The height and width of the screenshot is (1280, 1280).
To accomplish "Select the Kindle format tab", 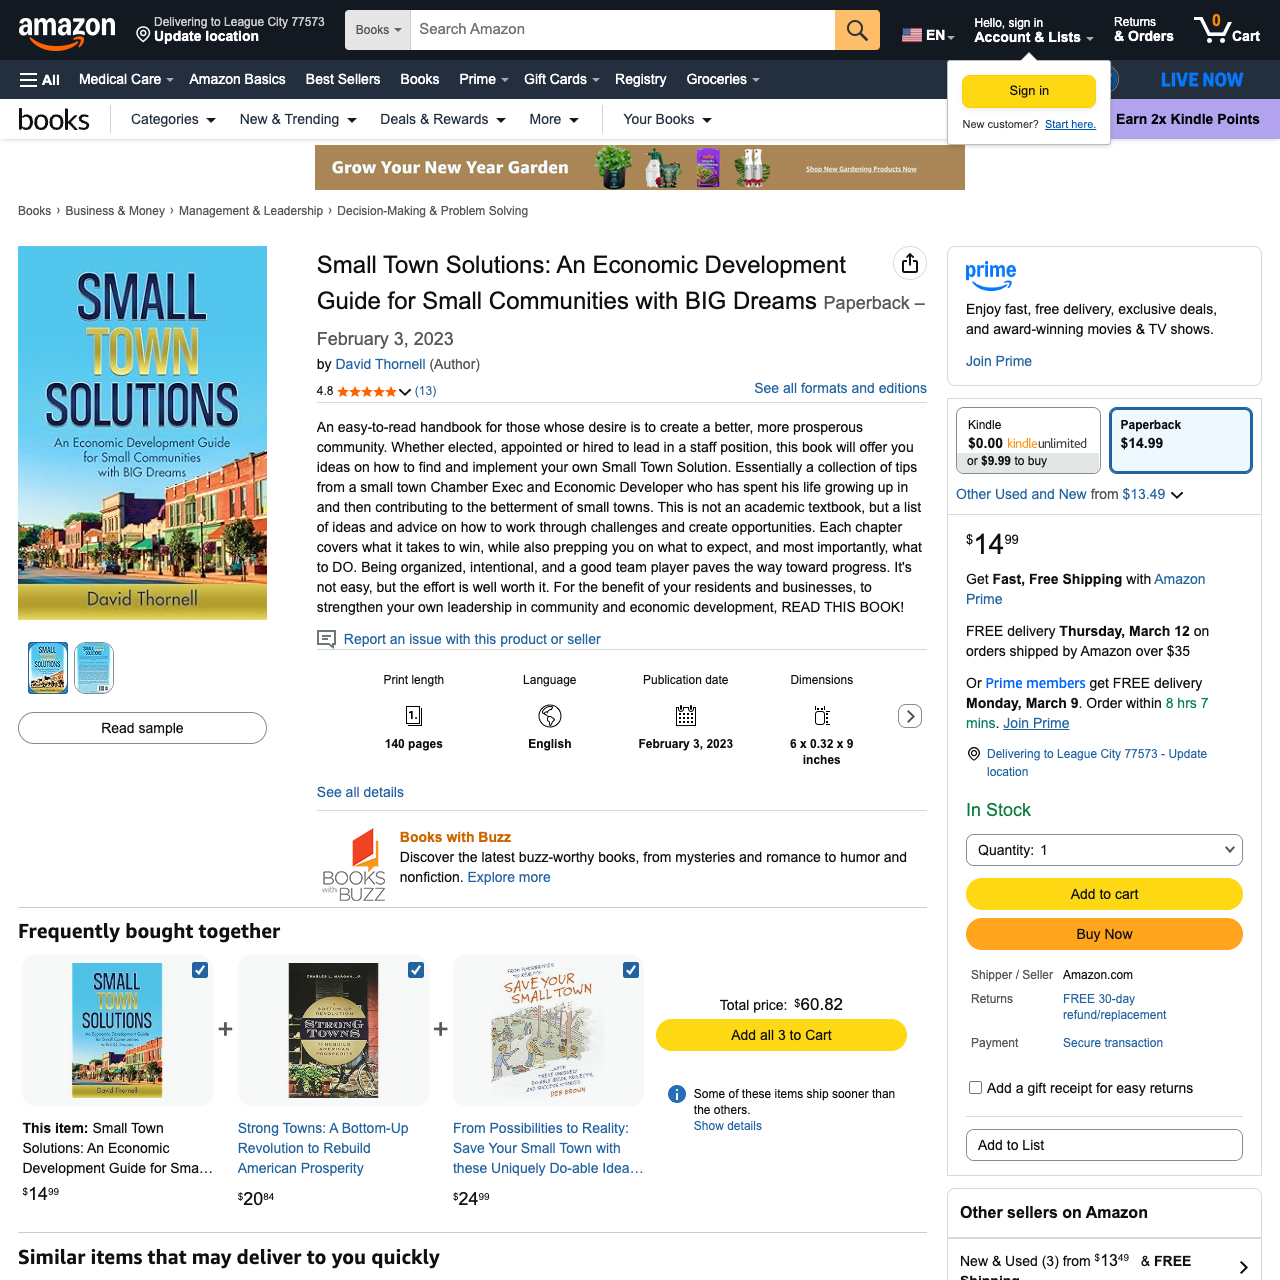I will 1028,440.
